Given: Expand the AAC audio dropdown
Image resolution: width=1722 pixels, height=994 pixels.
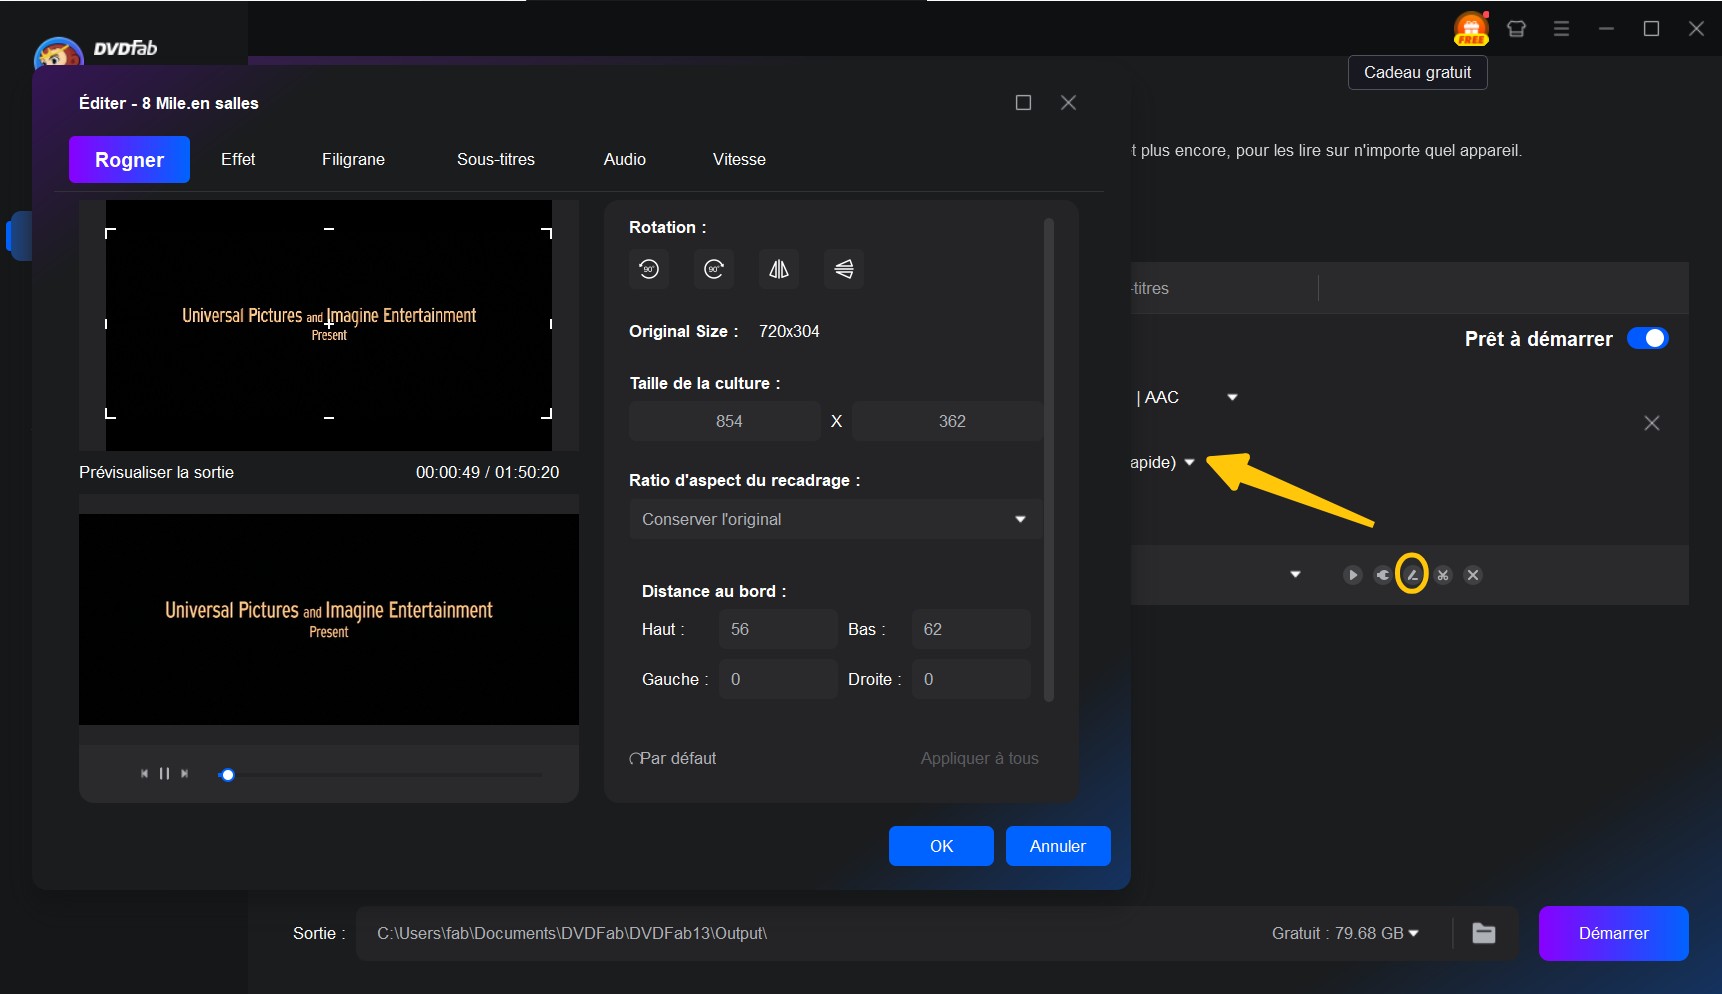Looking at the screenshot, I should pos(1232,397).
